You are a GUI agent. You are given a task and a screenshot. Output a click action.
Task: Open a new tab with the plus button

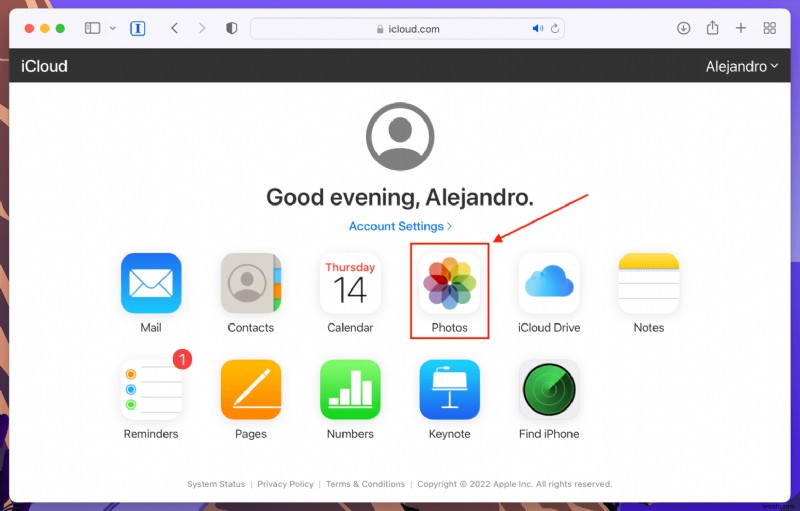[741, 28]
